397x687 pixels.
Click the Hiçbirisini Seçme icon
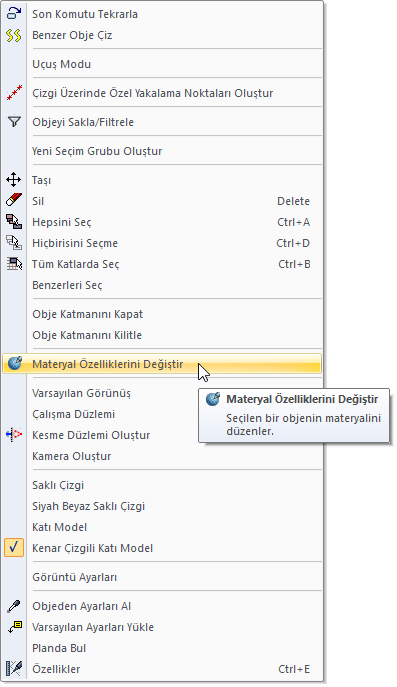14,243
